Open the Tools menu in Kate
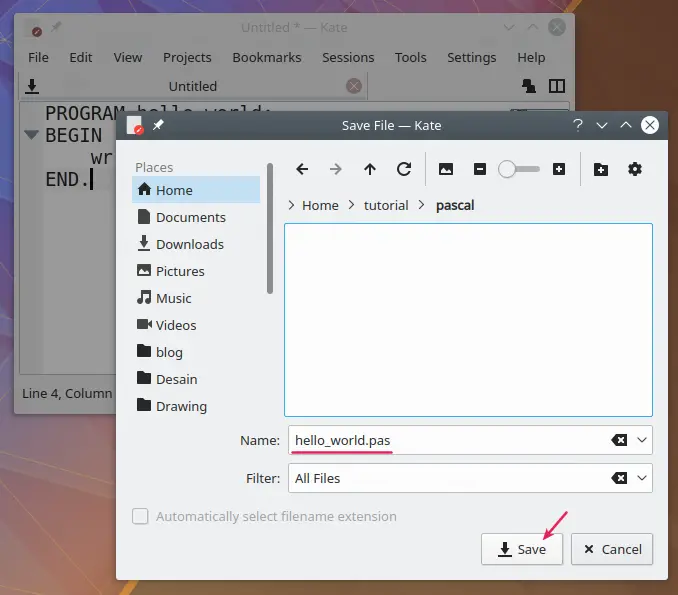 click(410, 58)
